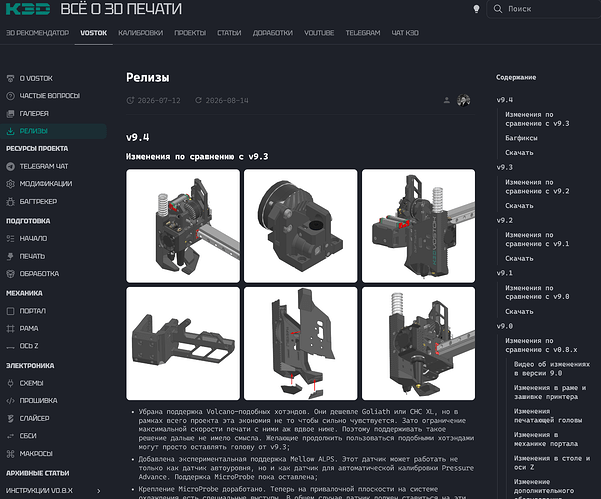
Task: Click the О VOSTOK sidebar icon
Action: (x=10, y=79)
